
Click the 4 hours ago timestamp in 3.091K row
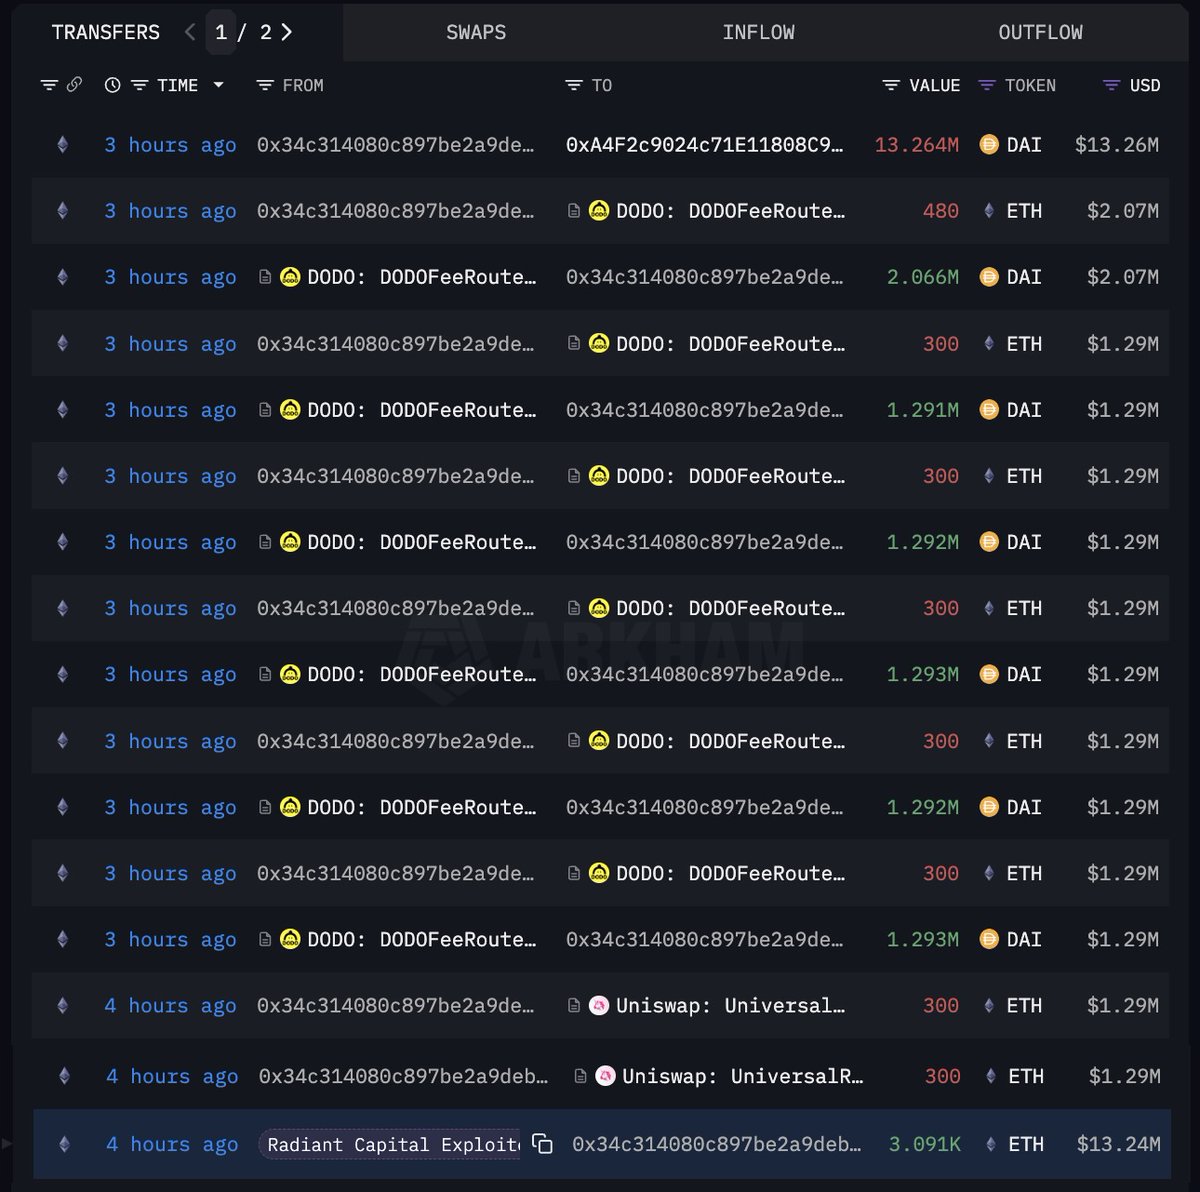coord(172,1144)
